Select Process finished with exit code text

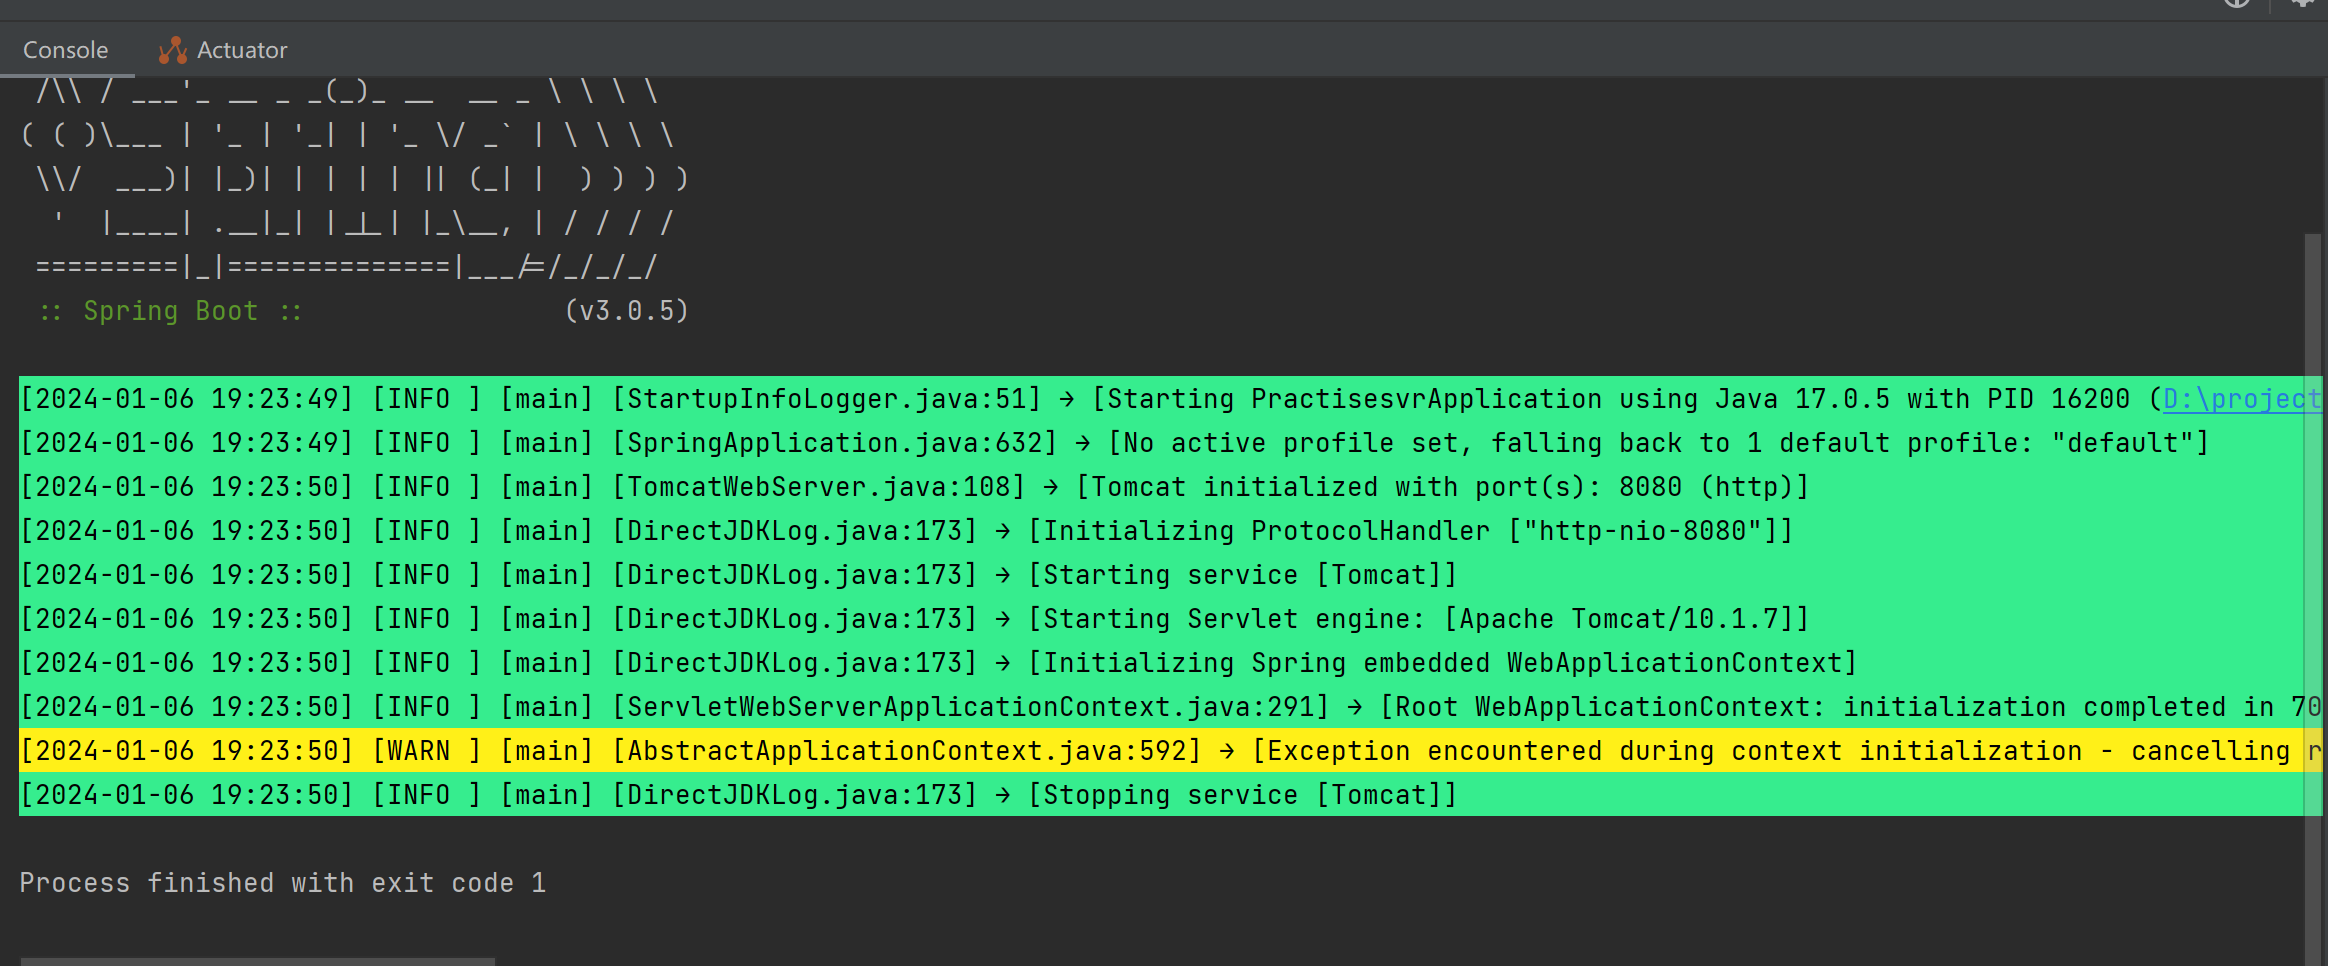point(282,882)
